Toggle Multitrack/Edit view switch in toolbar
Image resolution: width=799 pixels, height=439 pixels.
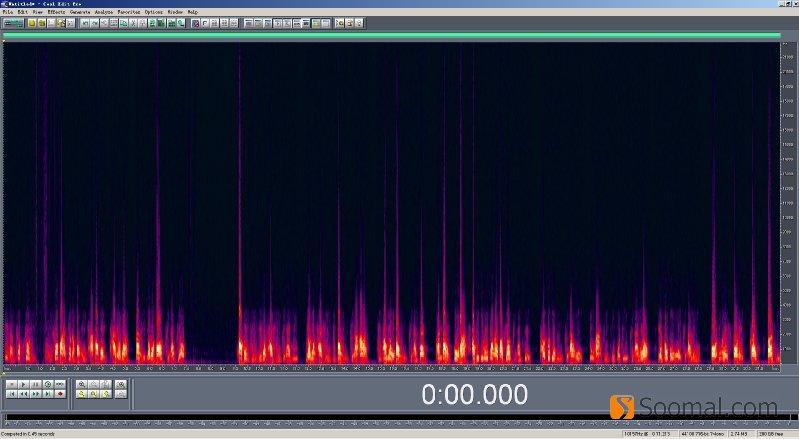[x=13, y=22]
